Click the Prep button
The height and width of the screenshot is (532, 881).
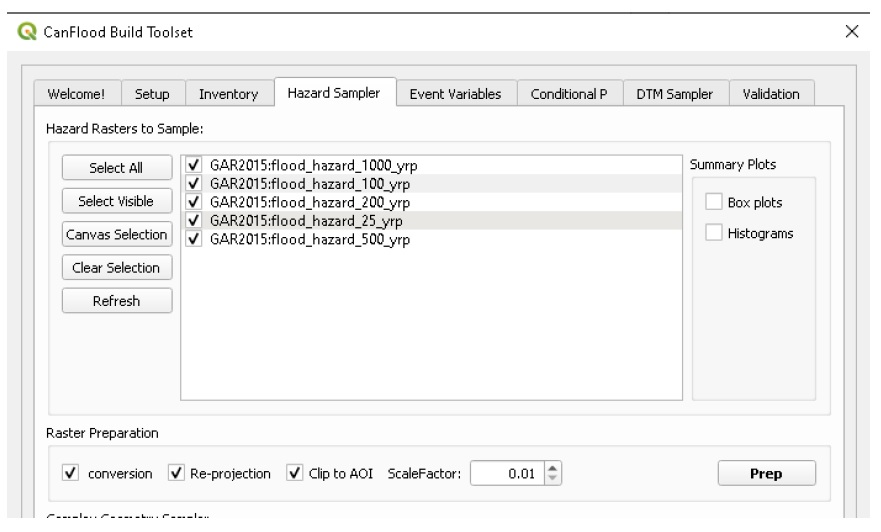766,474
